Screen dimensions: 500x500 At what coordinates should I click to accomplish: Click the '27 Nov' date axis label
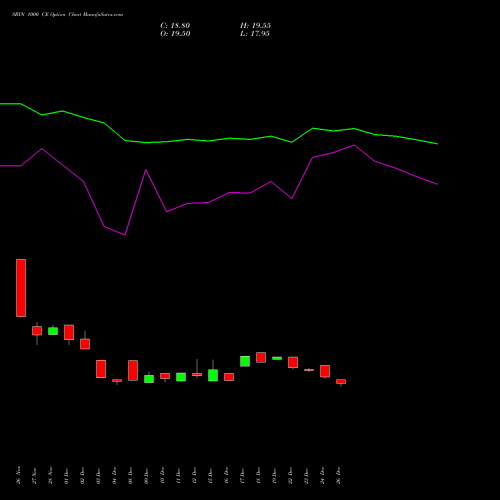(35, 476)
